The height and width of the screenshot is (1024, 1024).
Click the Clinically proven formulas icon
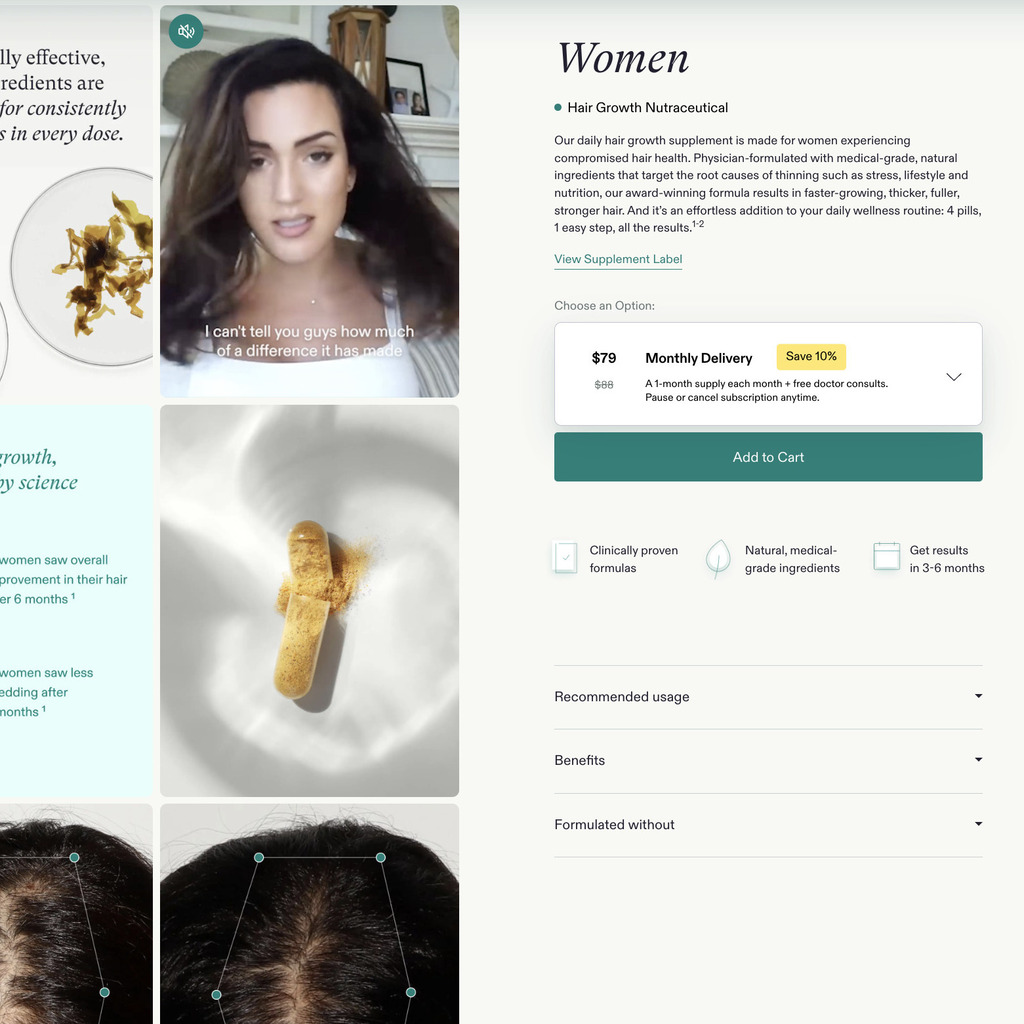click(x=566, y=558)
